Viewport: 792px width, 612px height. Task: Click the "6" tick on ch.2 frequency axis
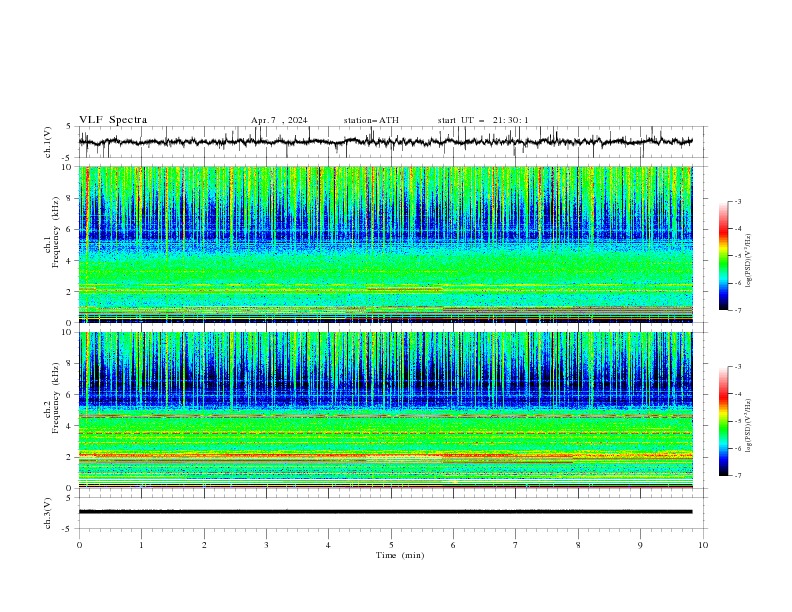coord(71,395)
